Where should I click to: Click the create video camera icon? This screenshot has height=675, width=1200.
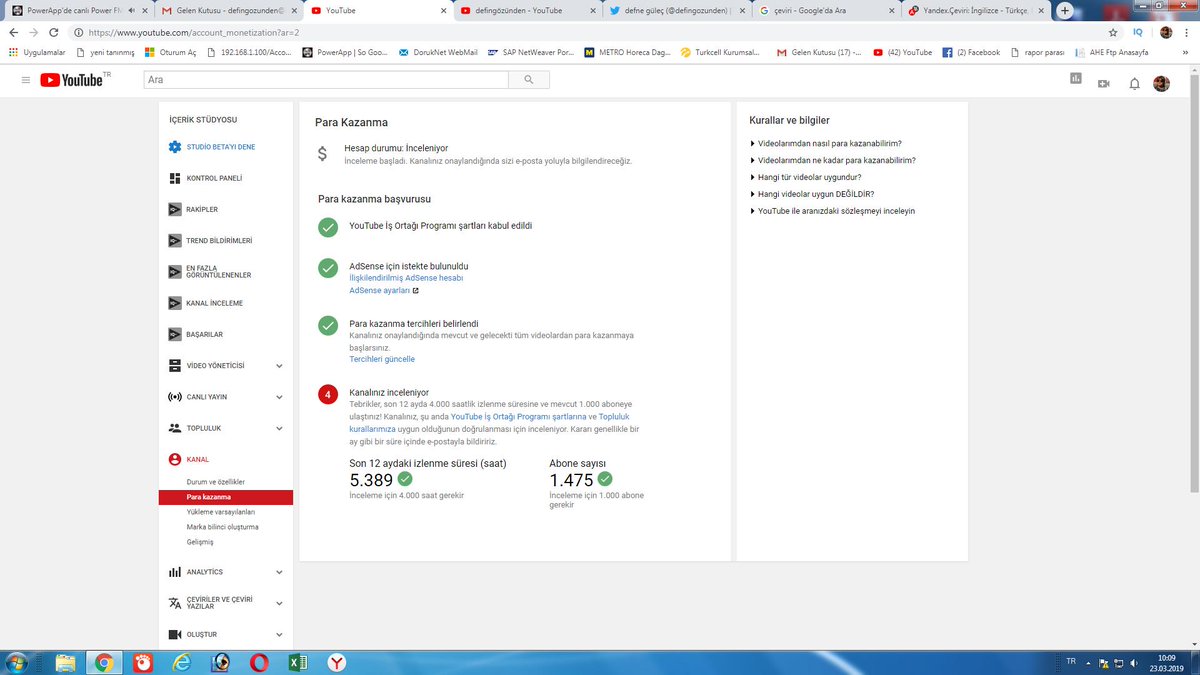tap(1104, 83)
